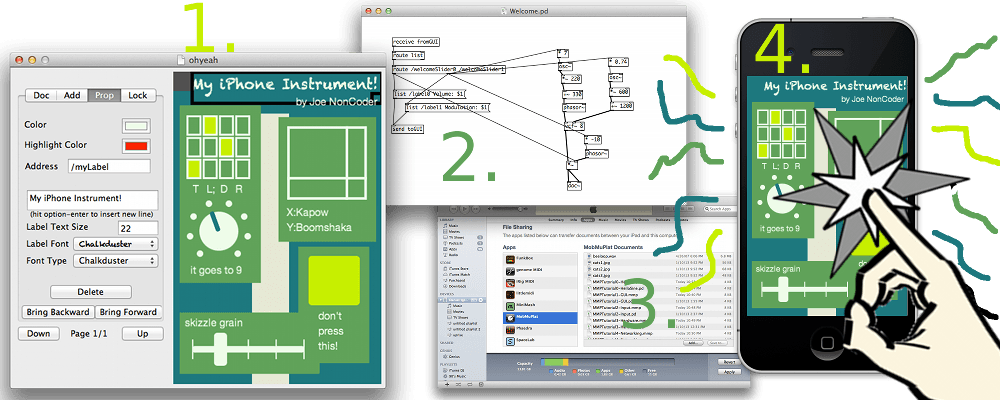Toggle the lit top-row grid cell on iPhone
Image resolution: width=1000 pixels, height=400 pixels.
pyautogui.click(x=776, y=117)
